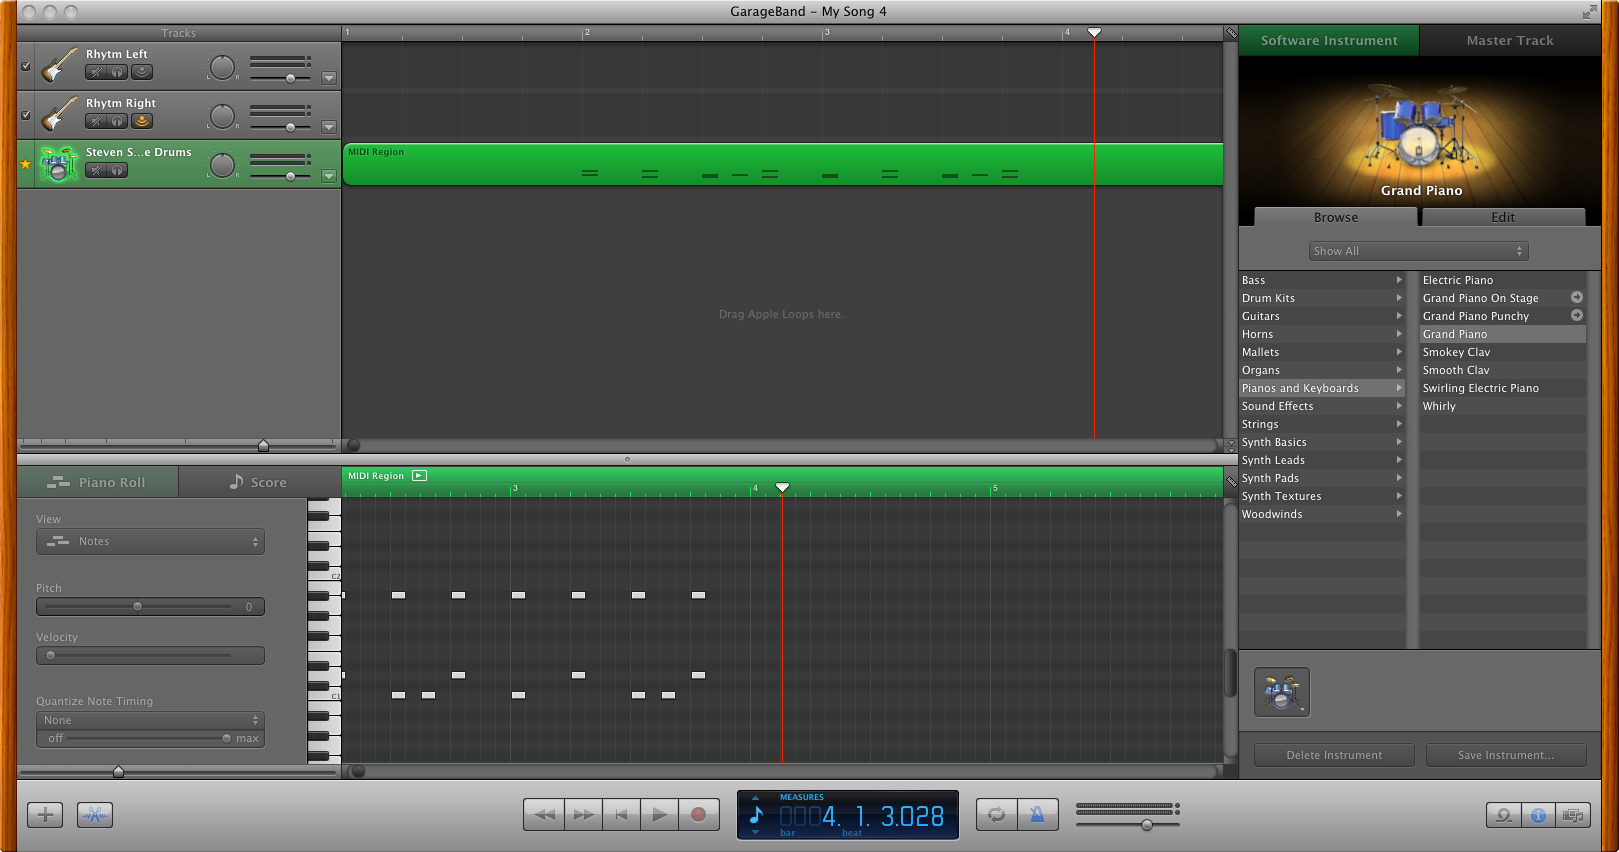Image resolution: width=1619 pixels, height=852 pixels.
Task: Switch to the Master Track tab
Action: click(x=1510, y=41)
